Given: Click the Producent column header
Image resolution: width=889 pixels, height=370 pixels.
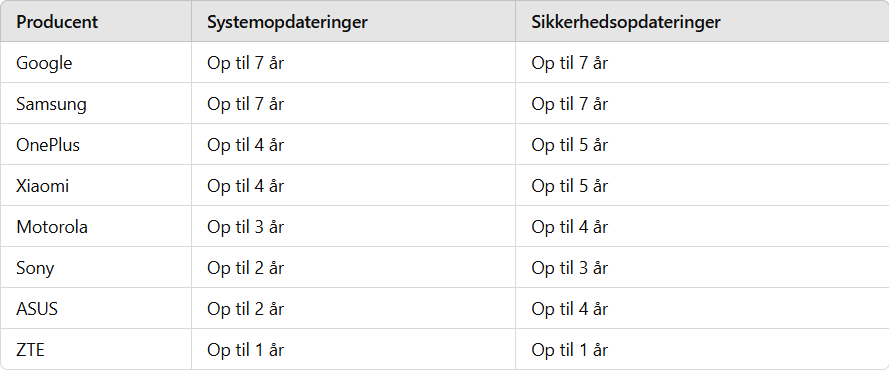Looking at the screenshot, I should pyautogui.click(x=96, y=22).
